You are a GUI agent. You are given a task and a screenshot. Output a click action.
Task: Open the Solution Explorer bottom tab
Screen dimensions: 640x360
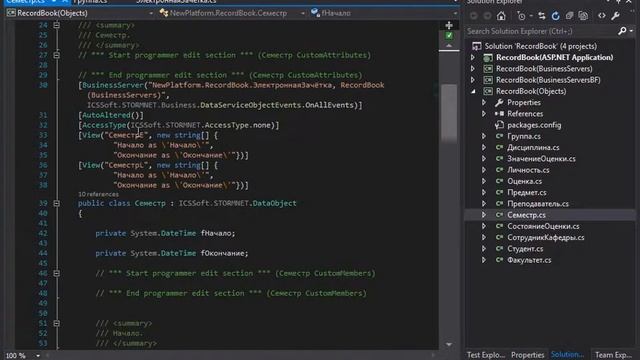[567, 355]
